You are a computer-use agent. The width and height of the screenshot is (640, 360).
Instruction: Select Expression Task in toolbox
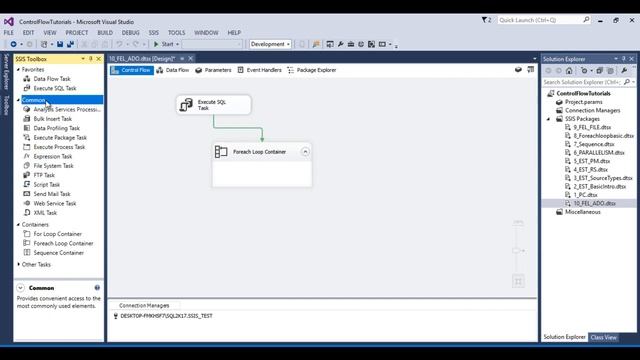click(53, 156)
